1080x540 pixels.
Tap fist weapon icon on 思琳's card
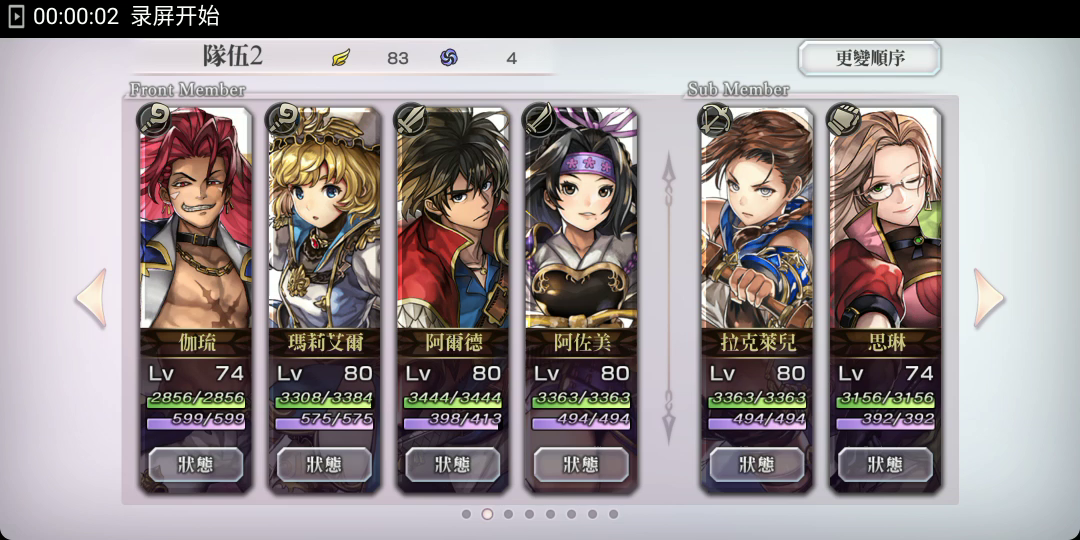point(841,119)
